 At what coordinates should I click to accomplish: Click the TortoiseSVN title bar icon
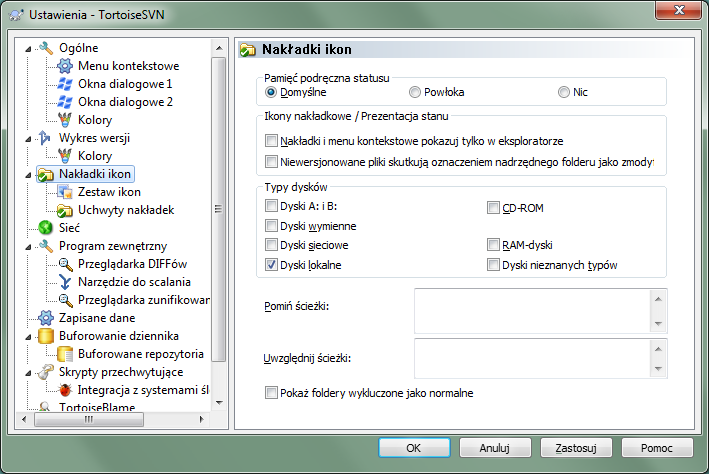[x=16, y=14]
